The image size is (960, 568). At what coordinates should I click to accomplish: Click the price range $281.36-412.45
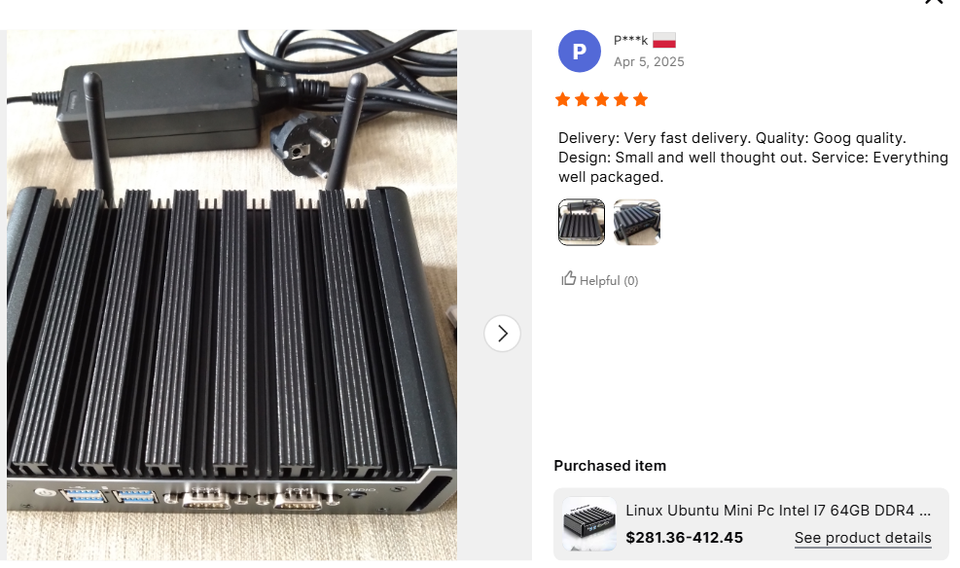pyautogui.click(x=684, y=537)
